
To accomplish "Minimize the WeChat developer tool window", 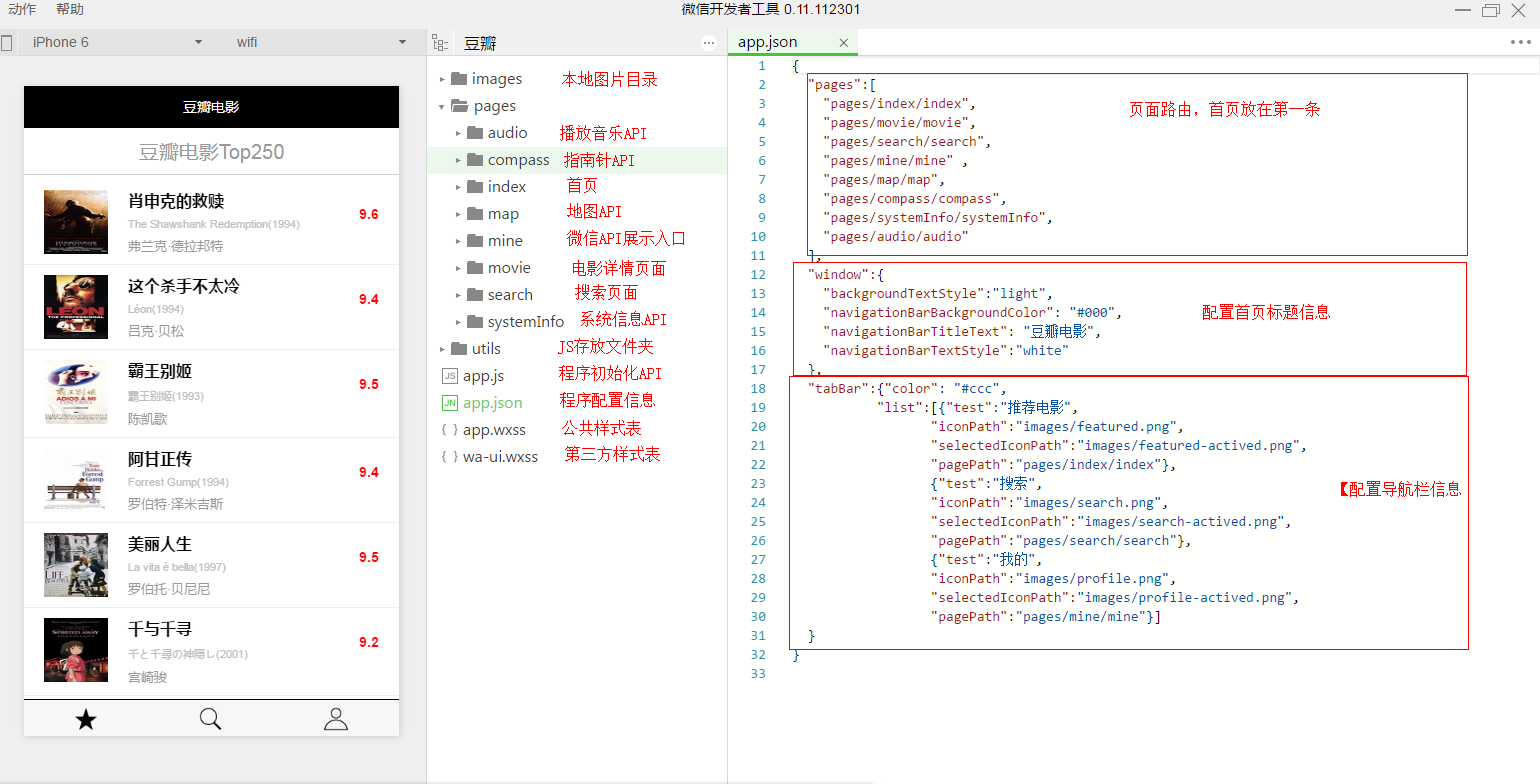I will [x=1463, y=10].
